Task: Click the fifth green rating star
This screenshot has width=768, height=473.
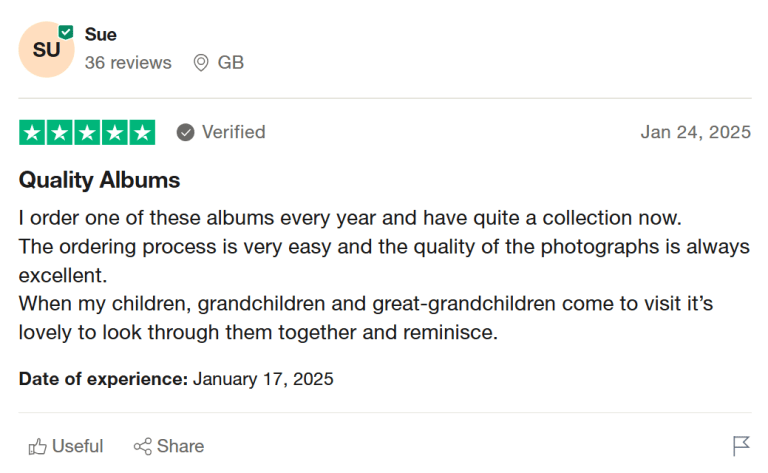Action: tap(142, 132)
